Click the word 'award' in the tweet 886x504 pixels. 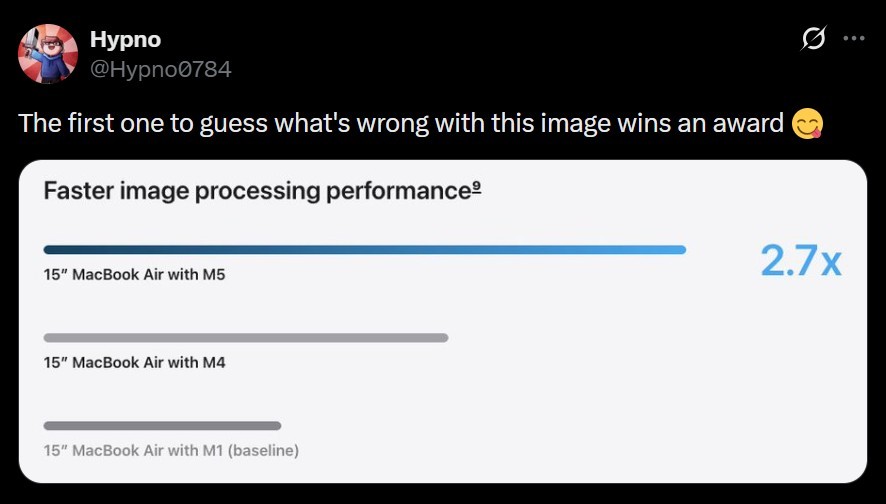click(x=748, y=124)
